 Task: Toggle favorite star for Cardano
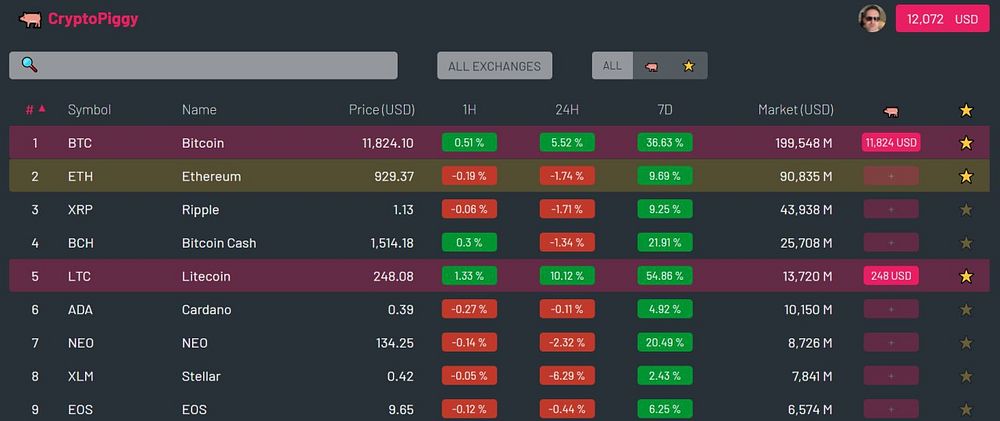click(965, 310)
